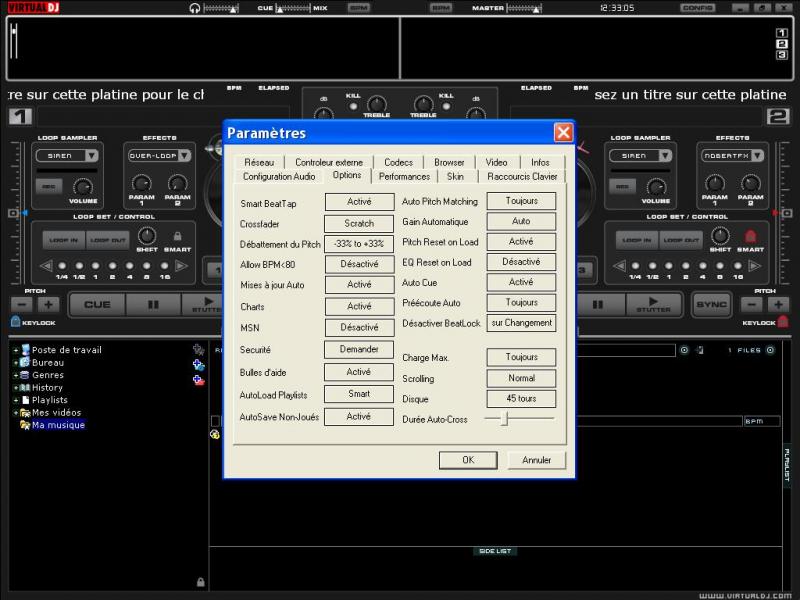This screenshot has height=600, width=800.
Task: Select Ma musique folder in tree
Action: click(58, 425)
